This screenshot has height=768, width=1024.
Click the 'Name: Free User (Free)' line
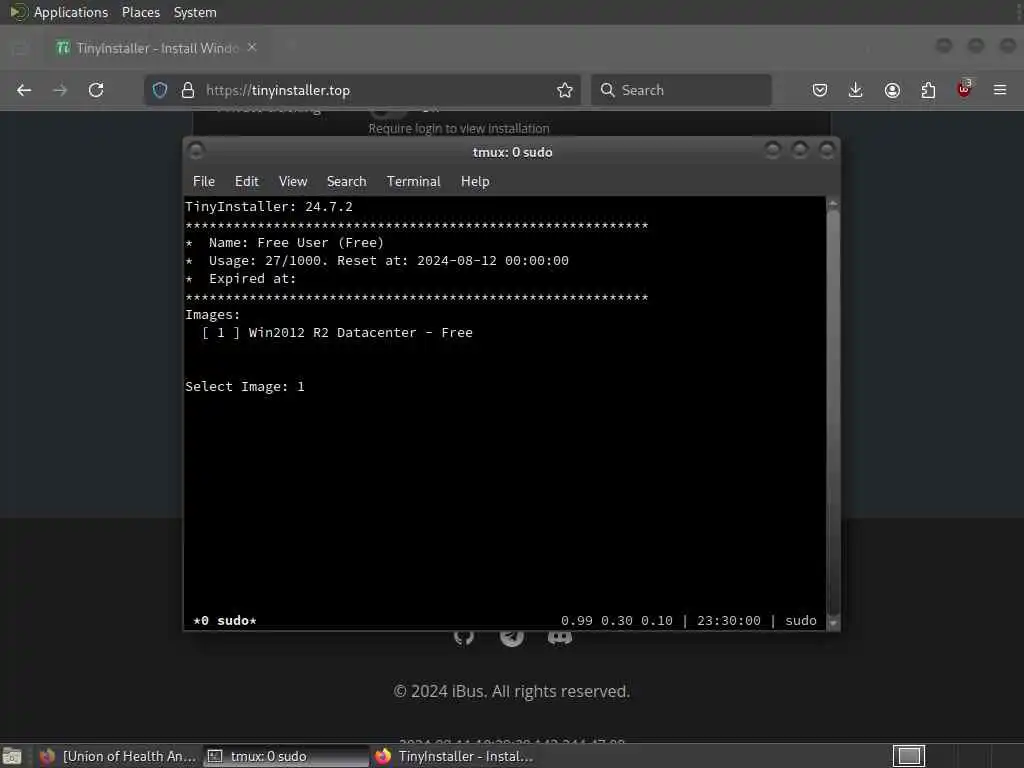296,243
